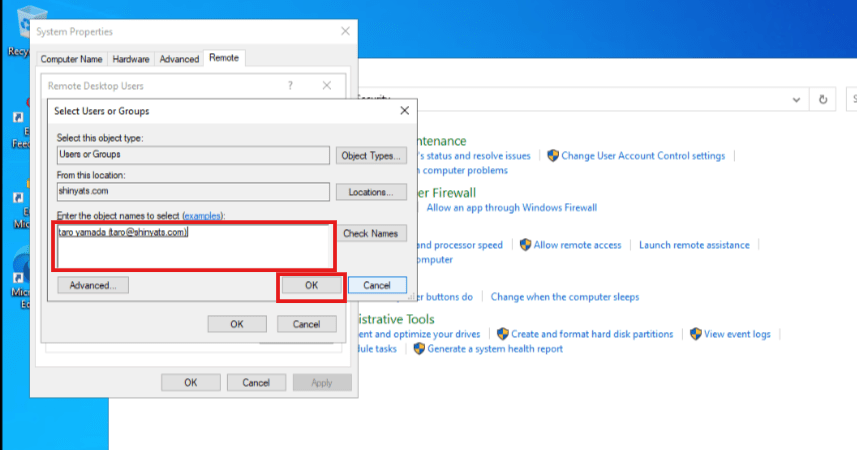Click the Object Types... button
Image resolution: width=857 pixels, height=450 pixels.
(371, 156)
